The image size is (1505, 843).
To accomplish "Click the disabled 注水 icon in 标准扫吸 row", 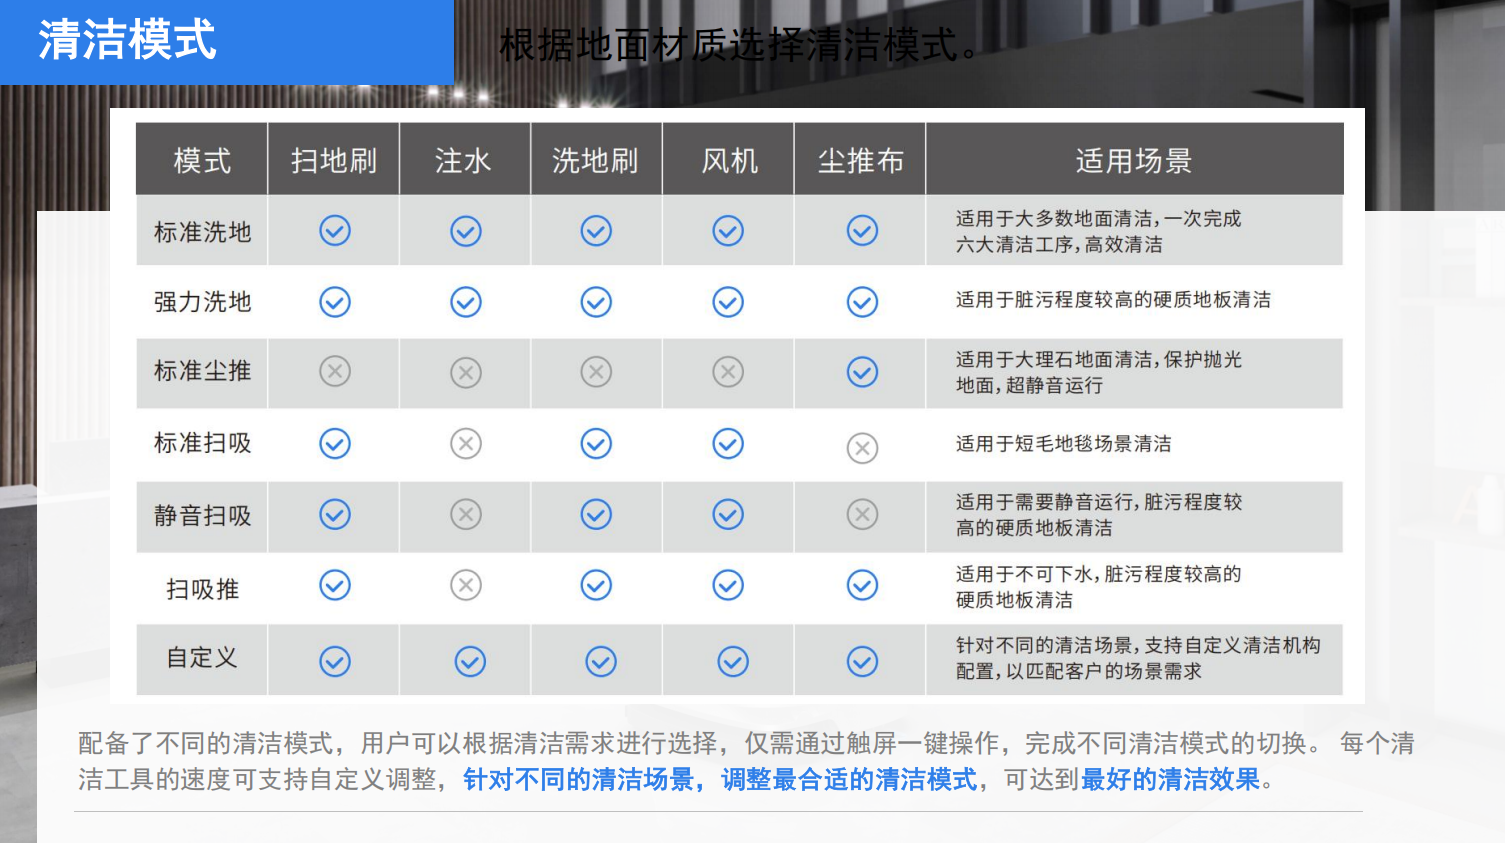I will pos(465,444).
